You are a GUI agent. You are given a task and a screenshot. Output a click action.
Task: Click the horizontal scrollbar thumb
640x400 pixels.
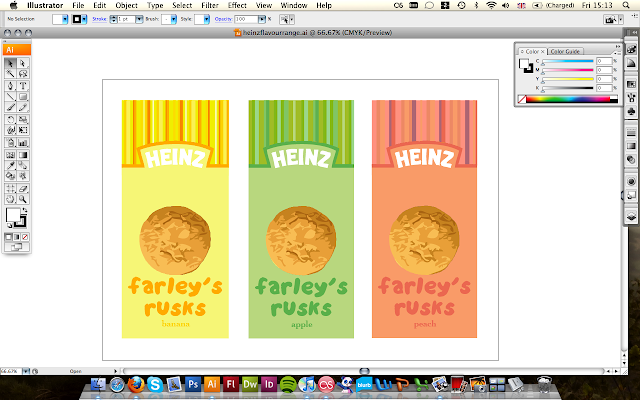coord(364,371)
